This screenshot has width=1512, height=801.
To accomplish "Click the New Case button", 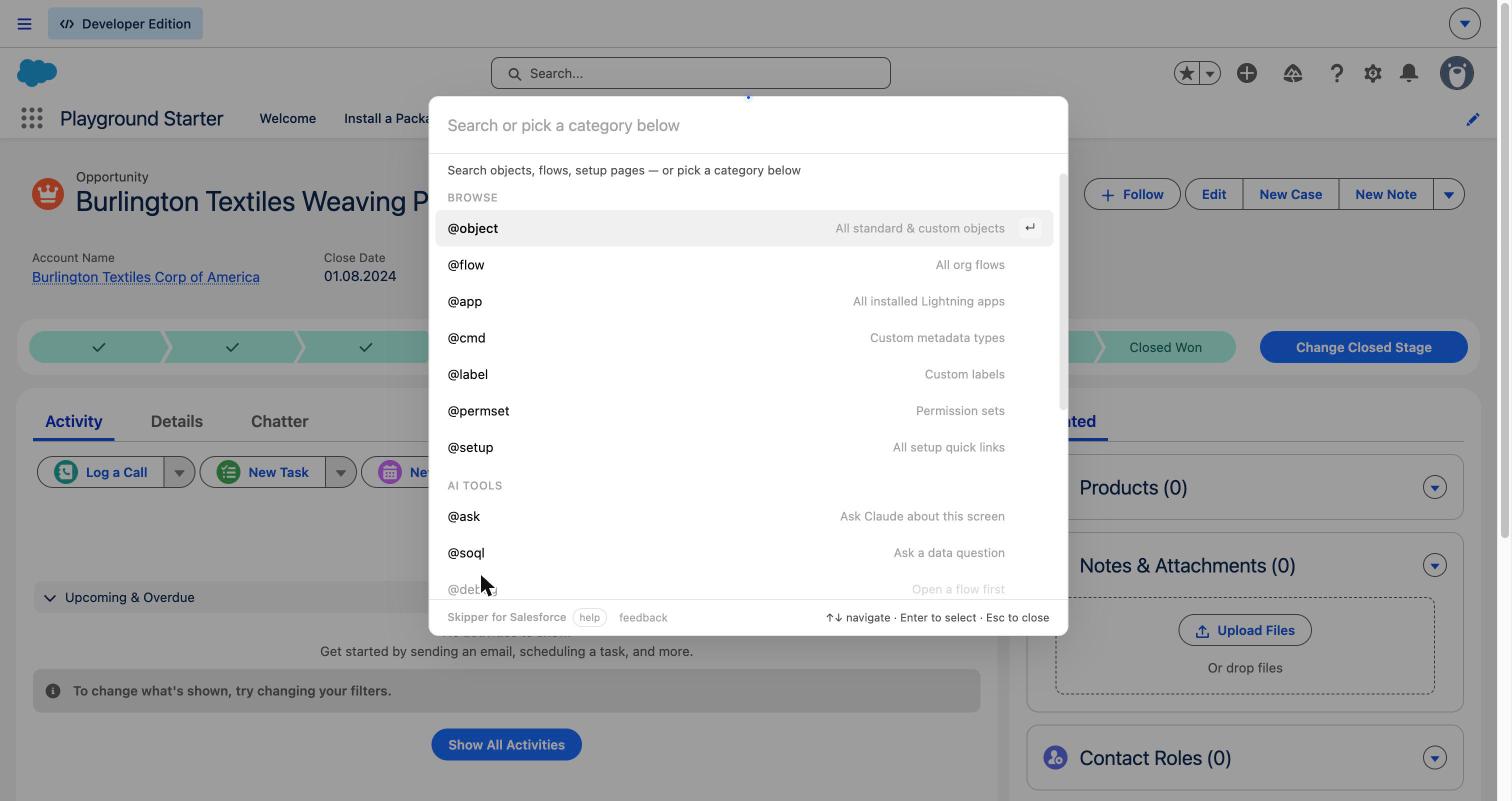I will point(1291,194).
